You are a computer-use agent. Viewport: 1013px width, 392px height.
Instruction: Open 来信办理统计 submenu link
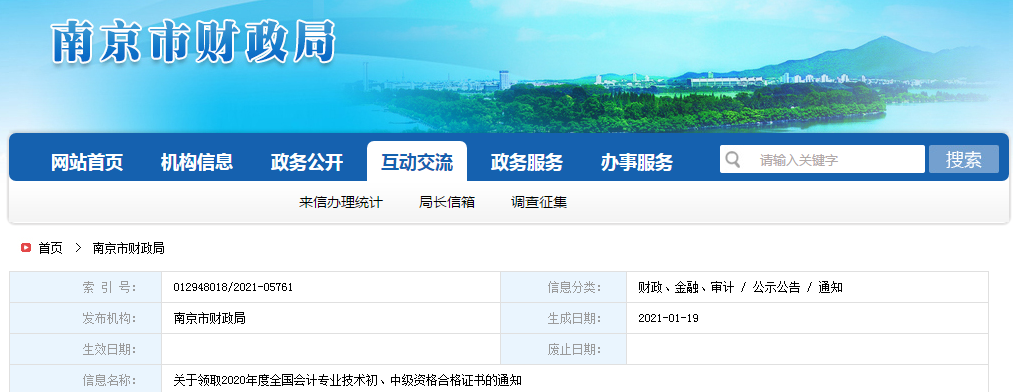click(341, 203)
